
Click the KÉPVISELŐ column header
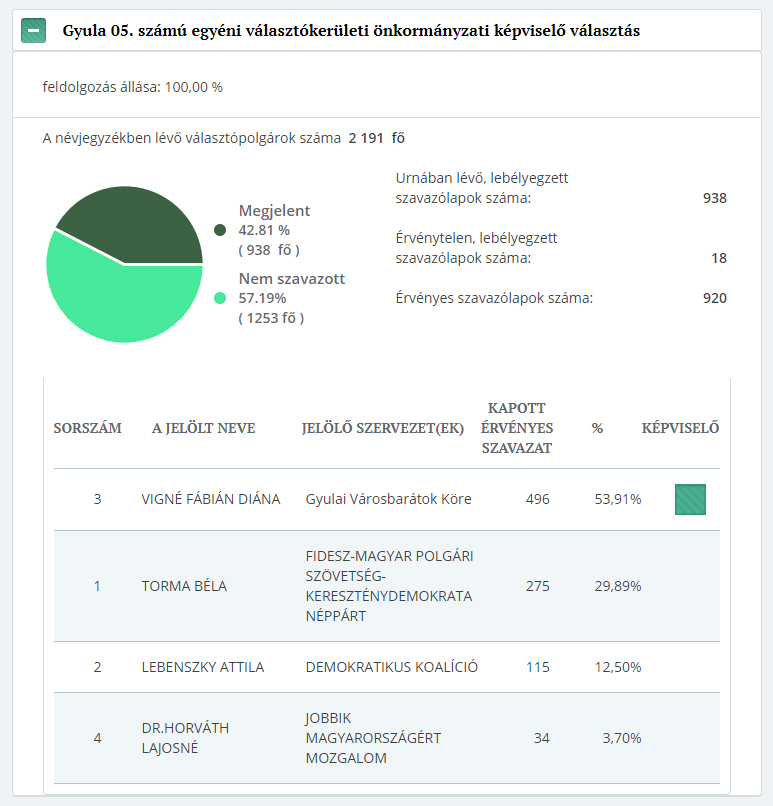coord(680,428)
